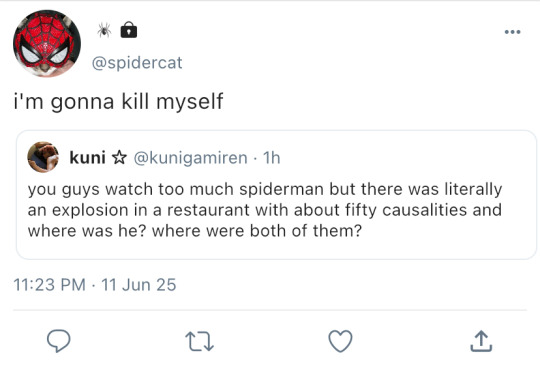Screen dimensions: 540x372
Task: Open the three-dot more options menu
Action: coord(512,32)
